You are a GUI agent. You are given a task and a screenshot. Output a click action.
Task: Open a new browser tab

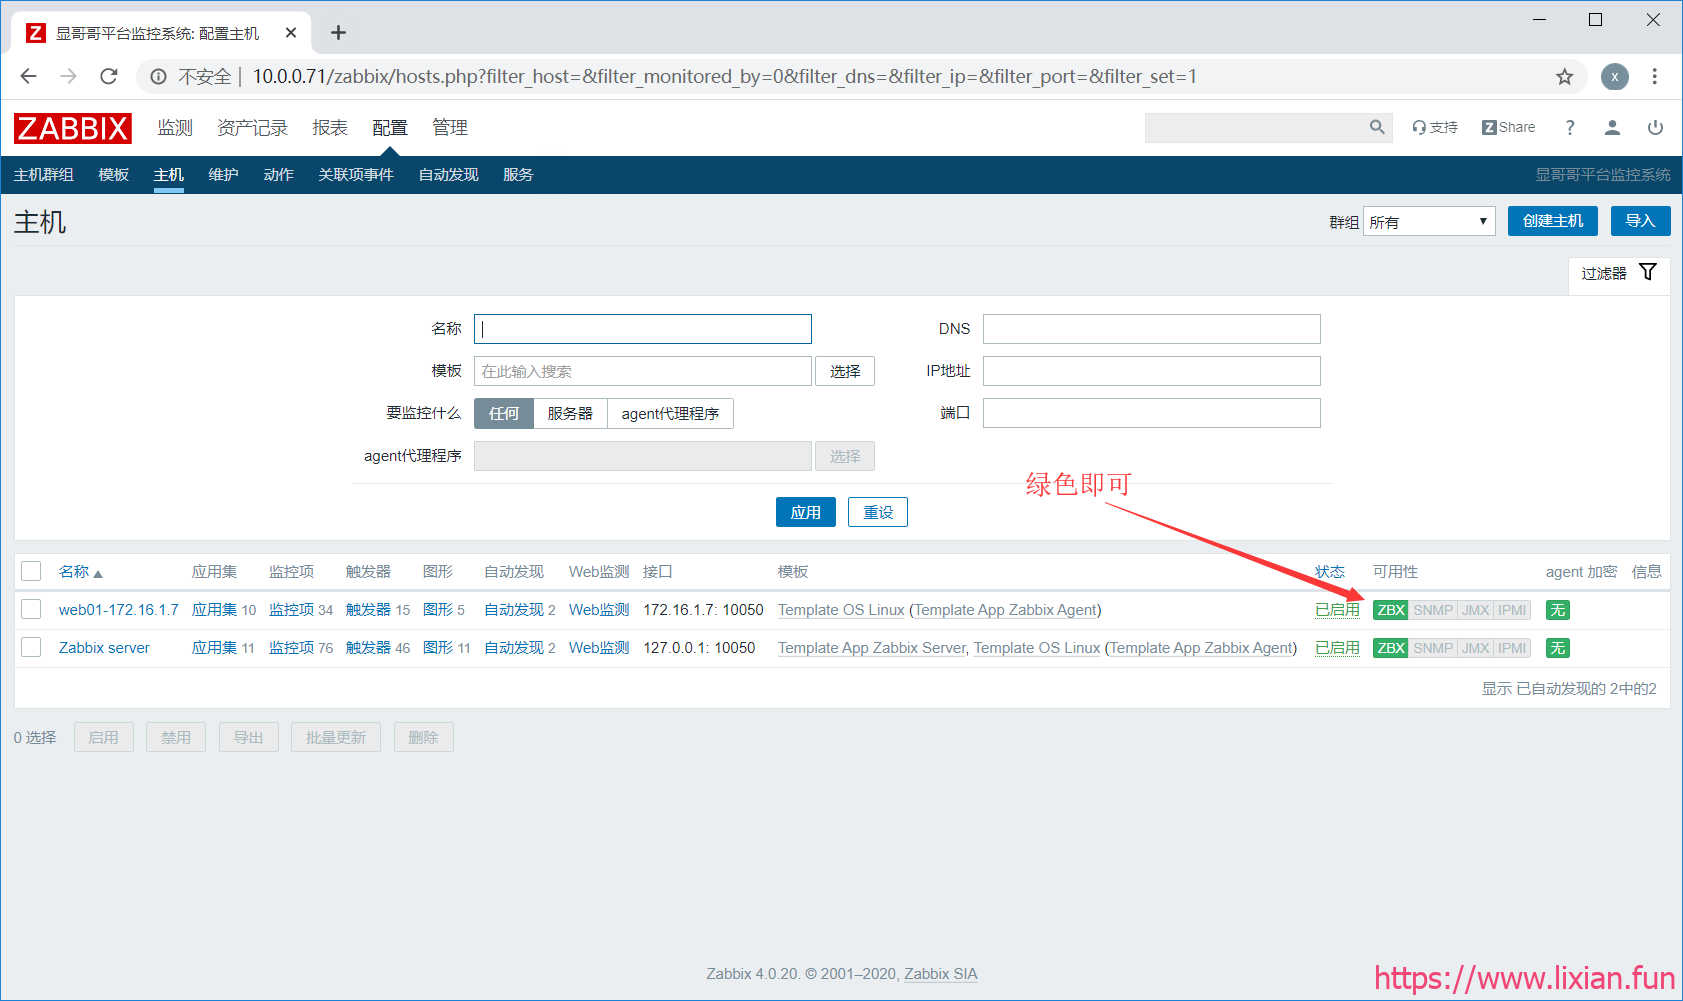[x=338, y=33]
